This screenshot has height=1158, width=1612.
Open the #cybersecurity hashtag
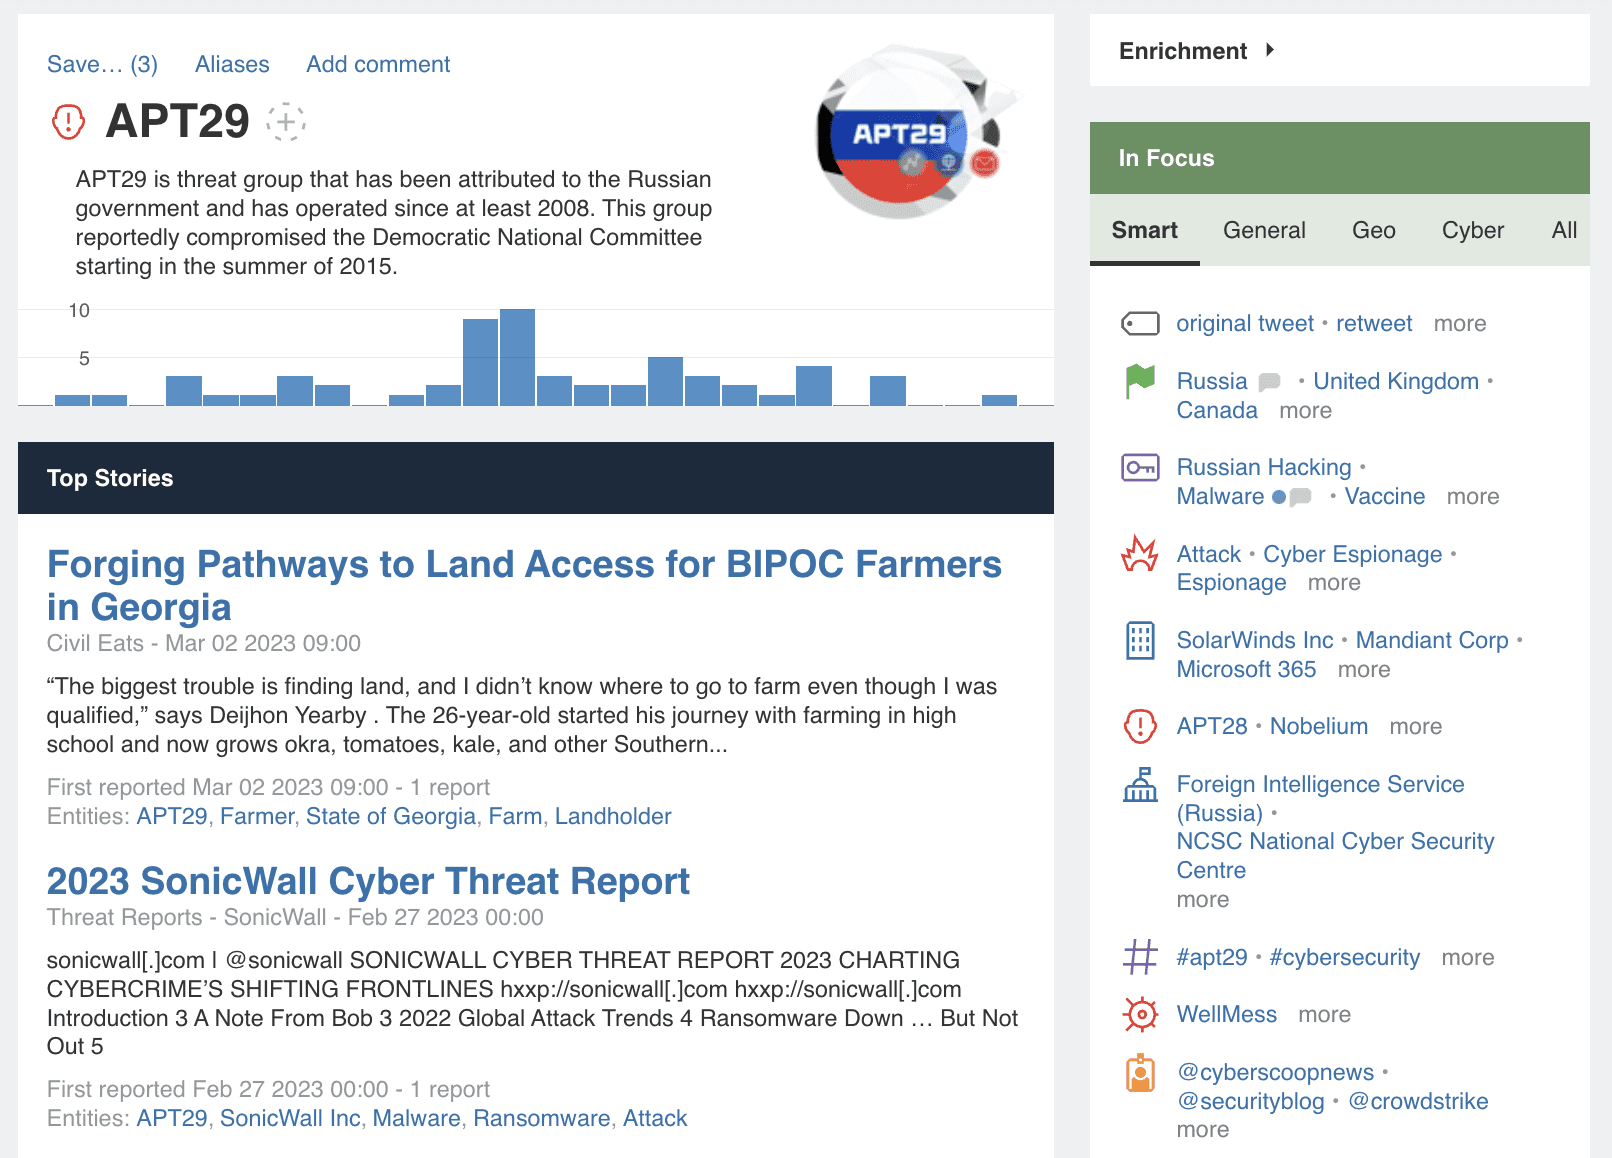pos(1345,957)
